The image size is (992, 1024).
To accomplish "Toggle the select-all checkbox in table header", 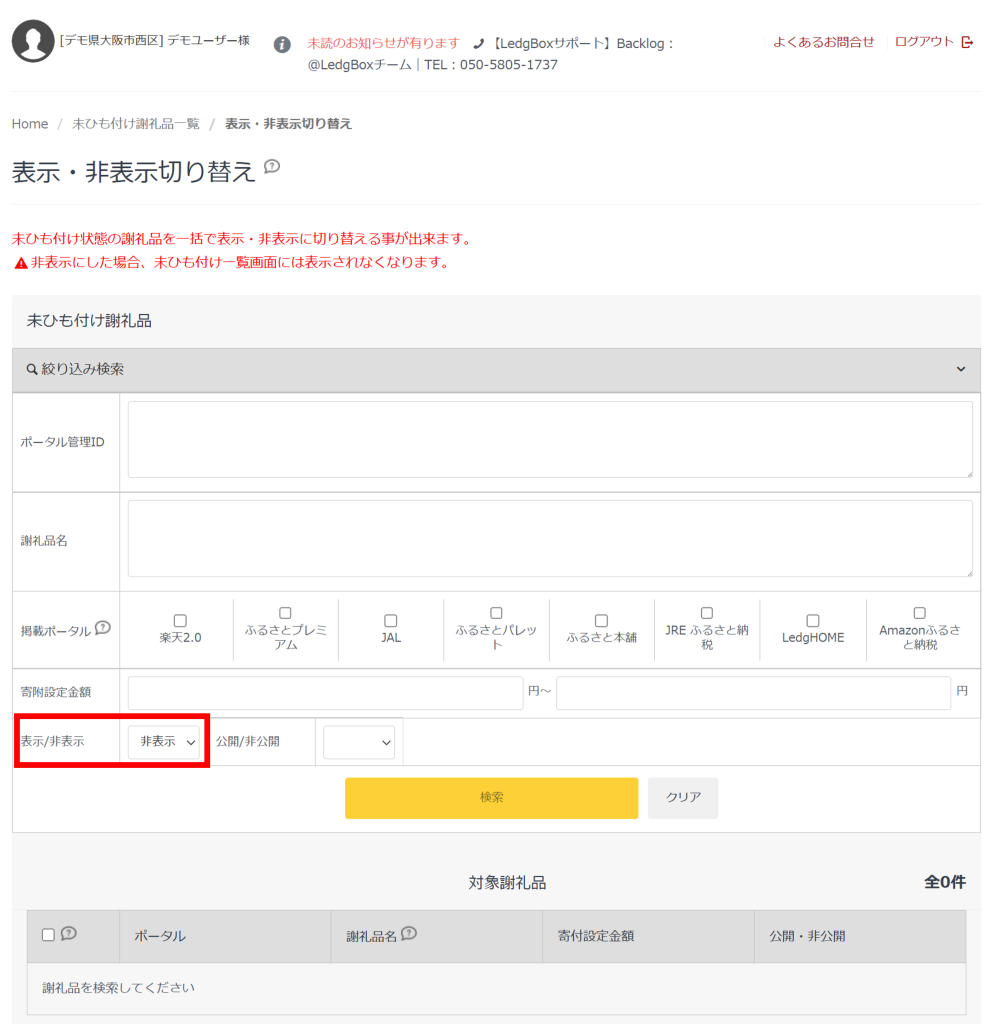I will (48, 935).
